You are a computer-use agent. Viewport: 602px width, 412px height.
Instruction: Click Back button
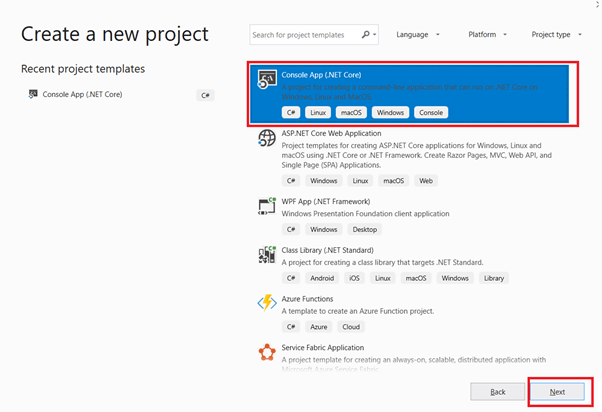[x=498, y=392]
